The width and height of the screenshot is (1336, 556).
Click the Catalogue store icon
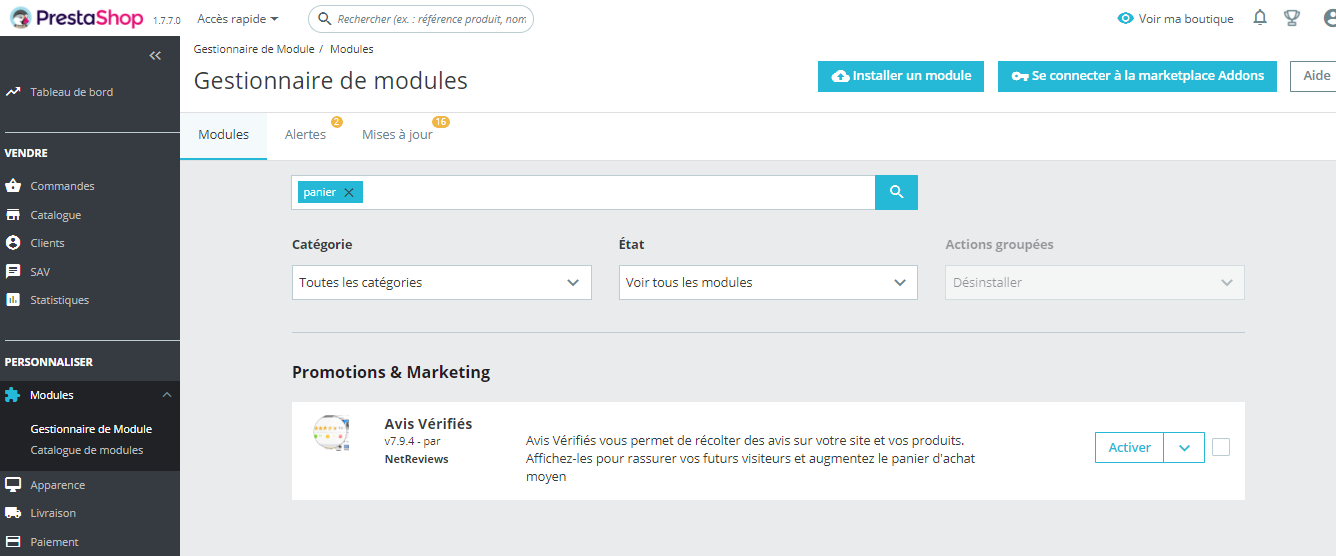coord(13,215)
